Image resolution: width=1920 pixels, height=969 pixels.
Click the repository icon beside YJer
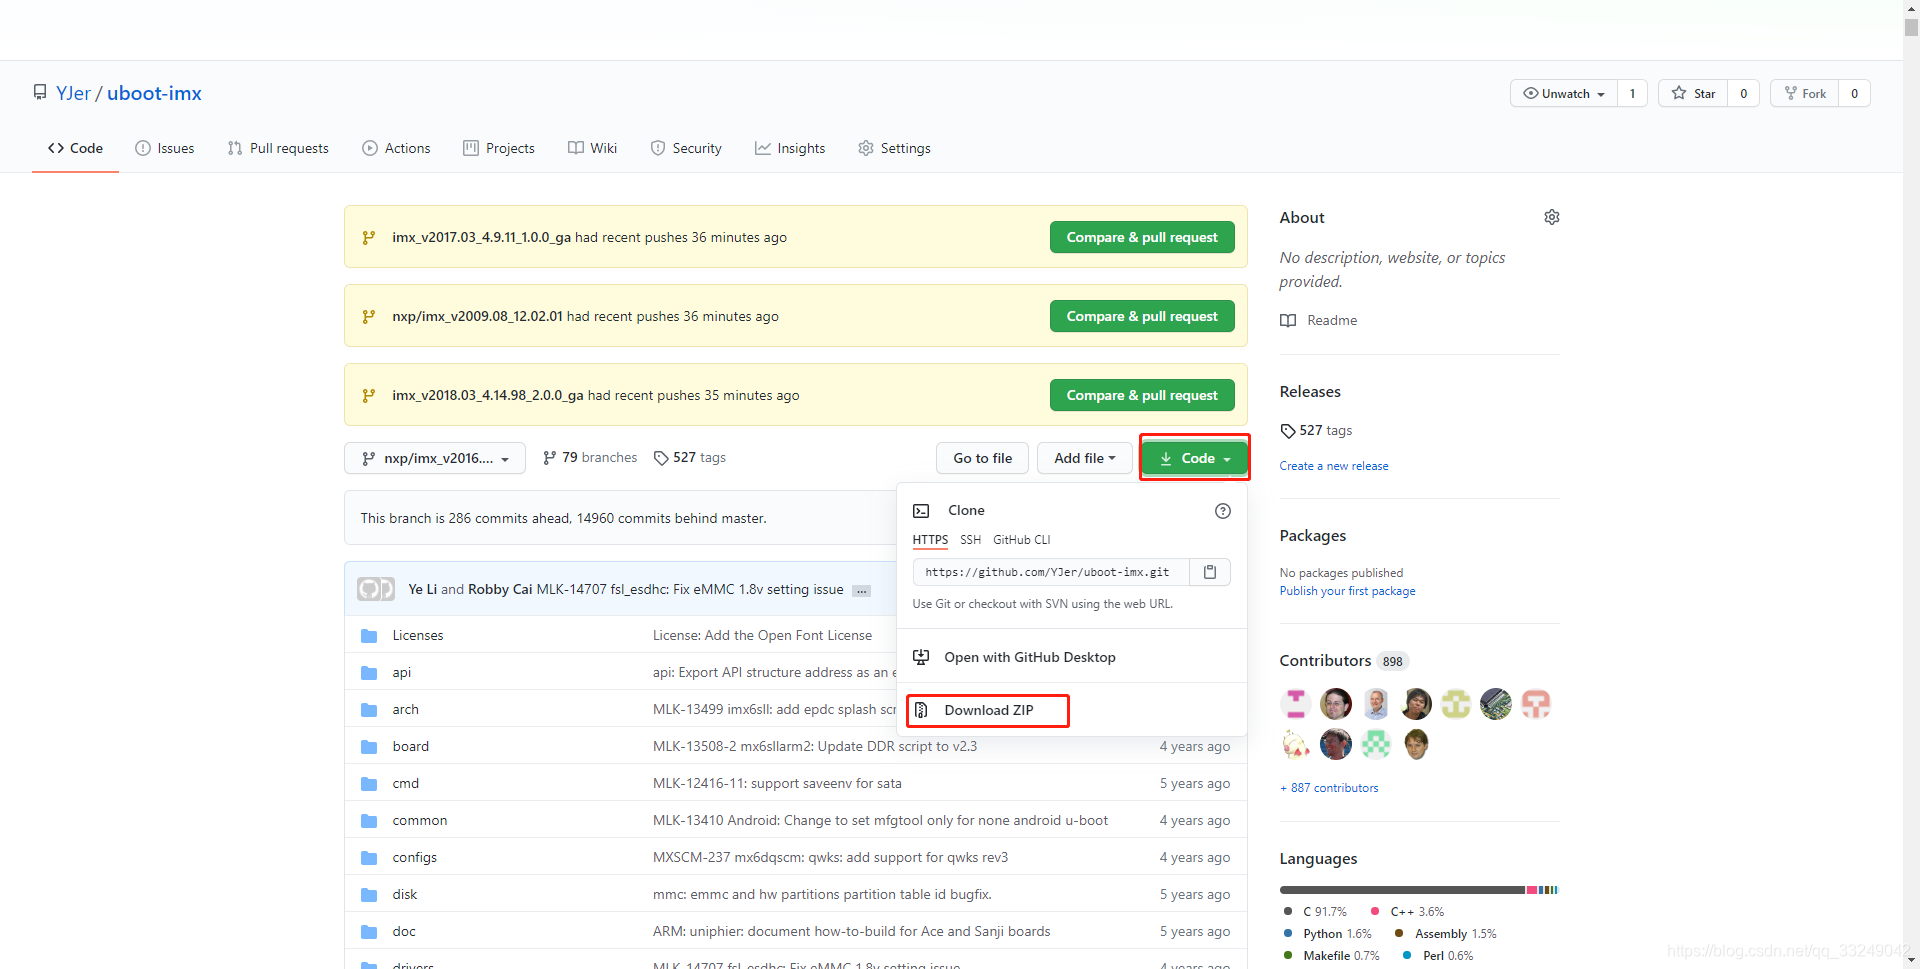40,92
